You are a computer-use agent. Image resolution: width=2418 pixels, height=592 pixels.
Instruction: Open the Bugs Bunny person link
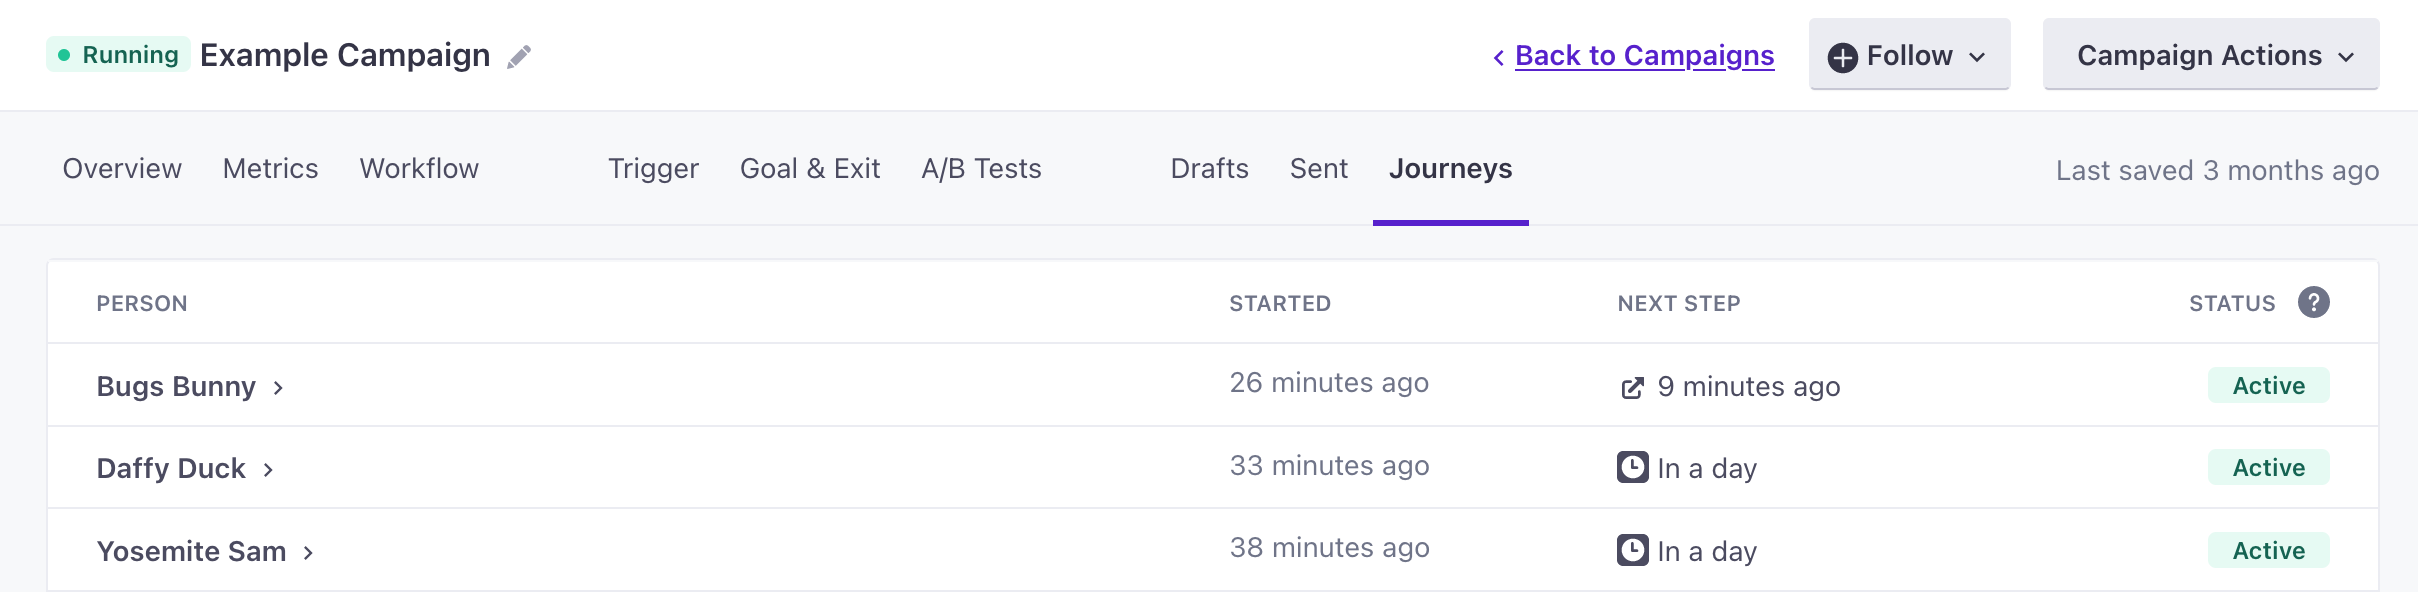point(176,387)
